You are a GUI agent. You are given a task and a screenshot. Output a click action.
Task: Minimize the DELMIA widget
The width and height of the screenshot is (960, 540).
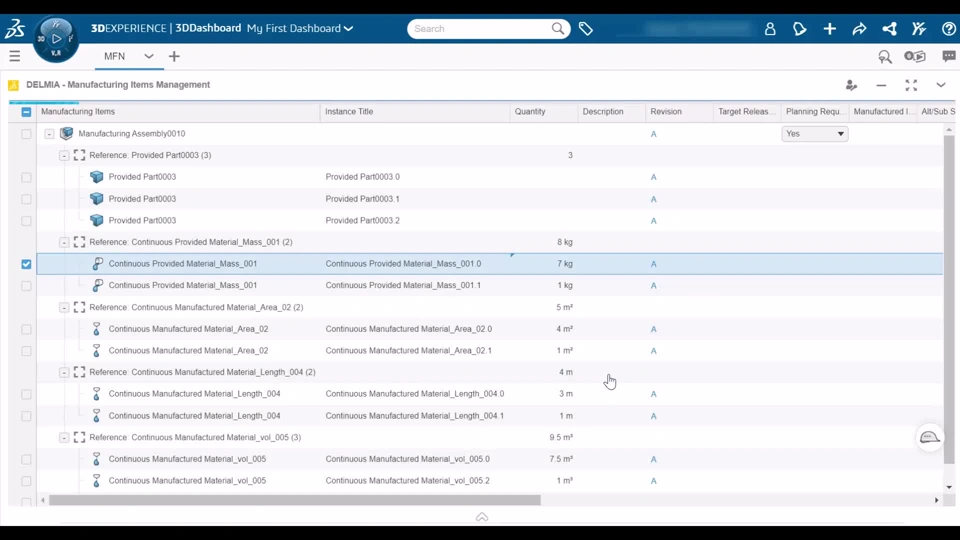881,85
